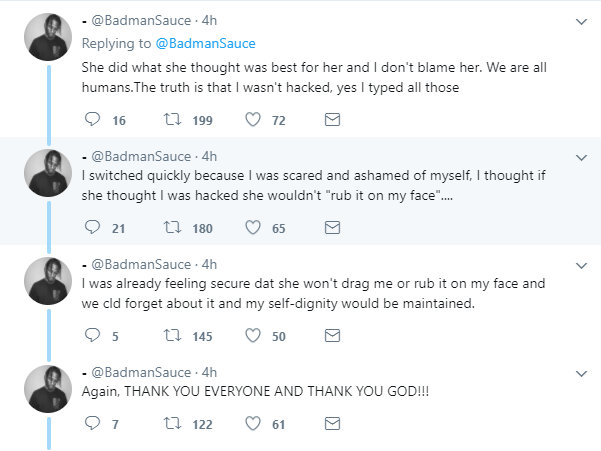
Task: Send the 'She did what she thought' tweet via message
Action: 332,120
